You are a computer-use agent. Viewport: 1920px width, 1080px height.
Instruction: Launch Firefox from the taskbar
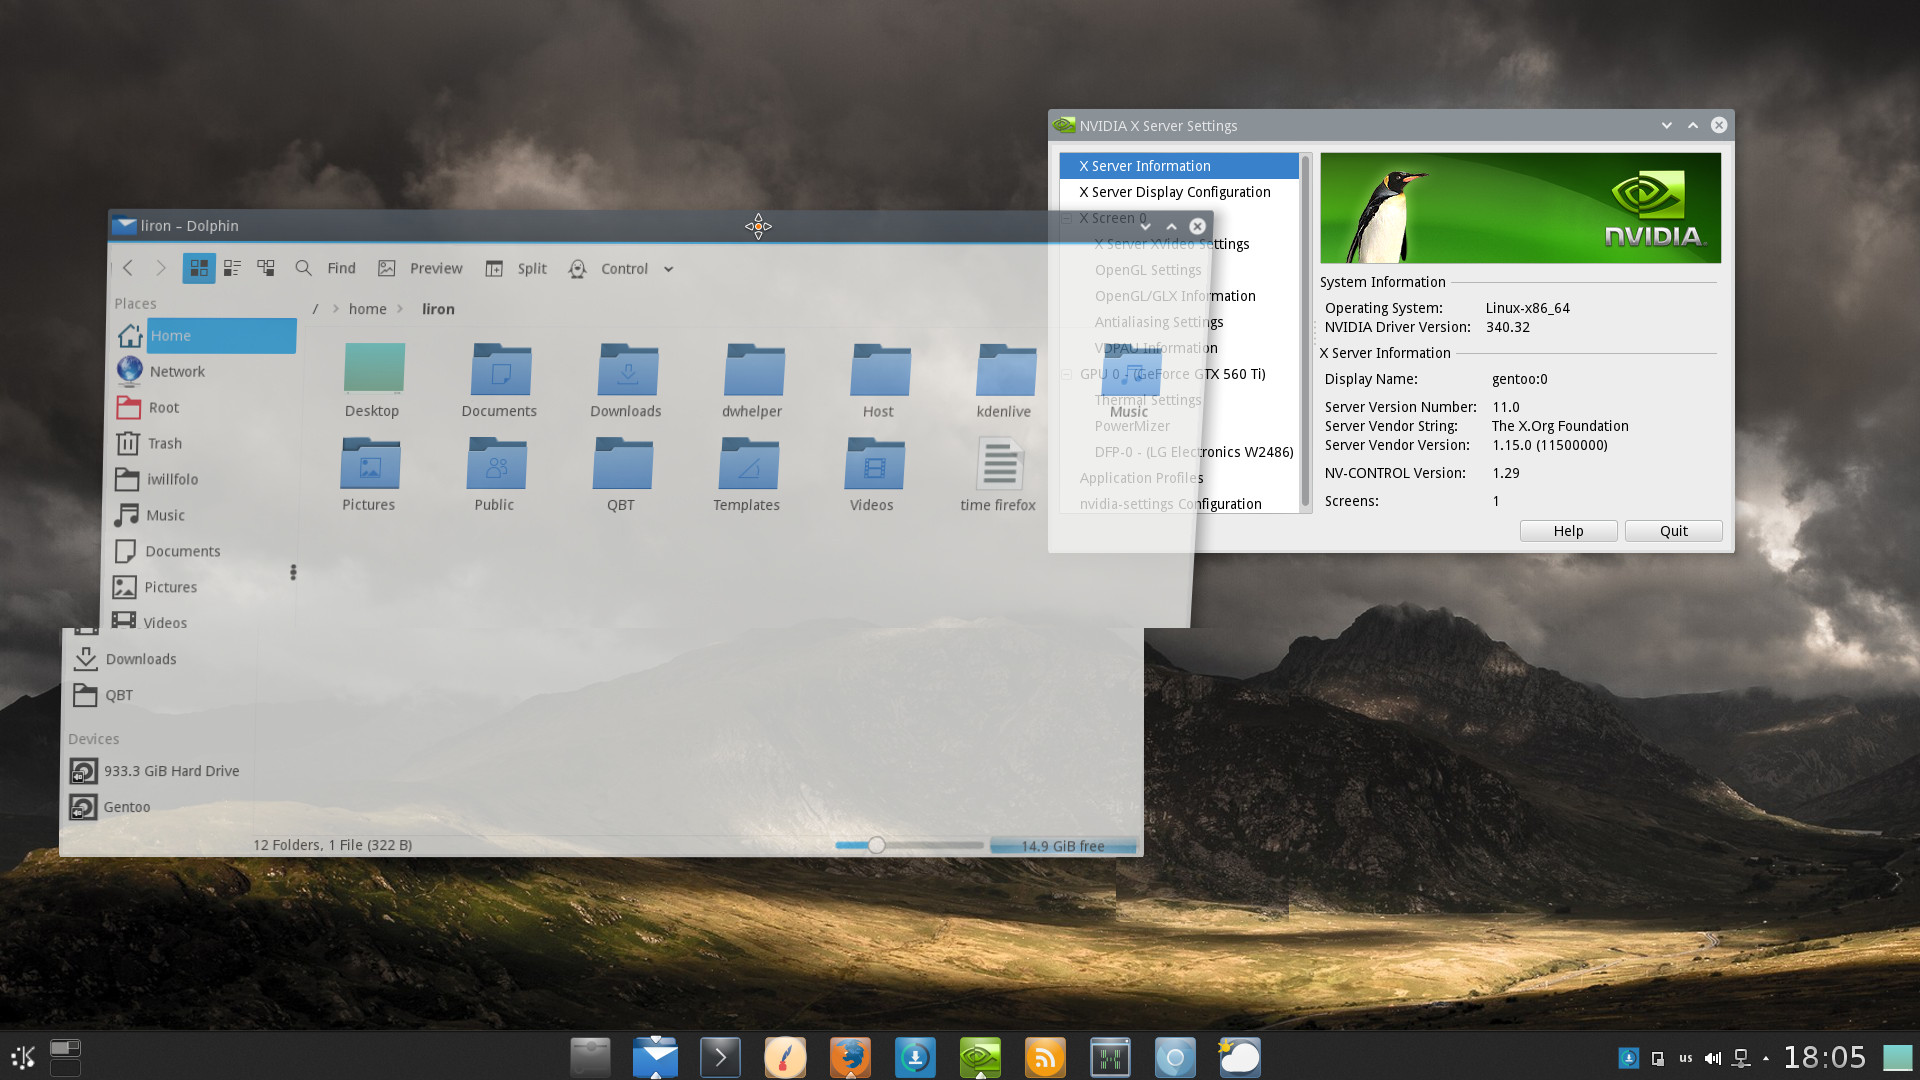[x=850, y=1057]
